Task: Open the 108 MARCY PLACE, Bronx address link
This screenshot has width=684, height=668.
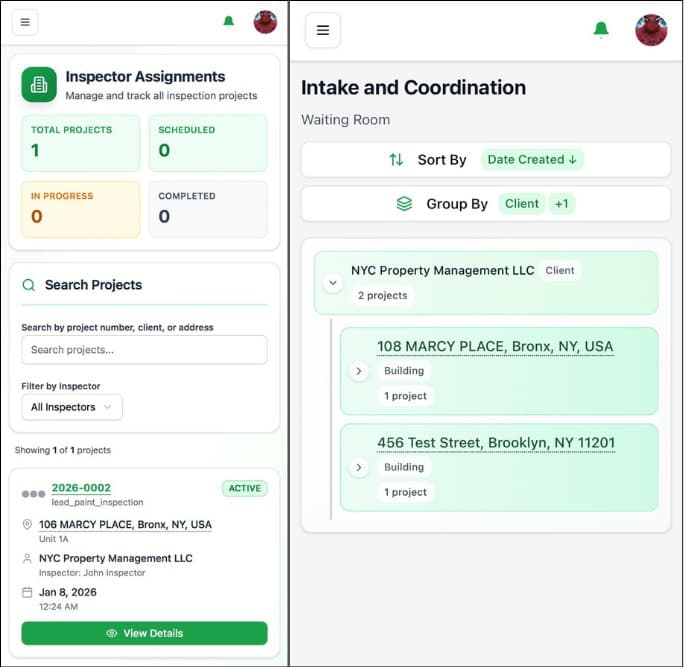Action: click(495, 346)
